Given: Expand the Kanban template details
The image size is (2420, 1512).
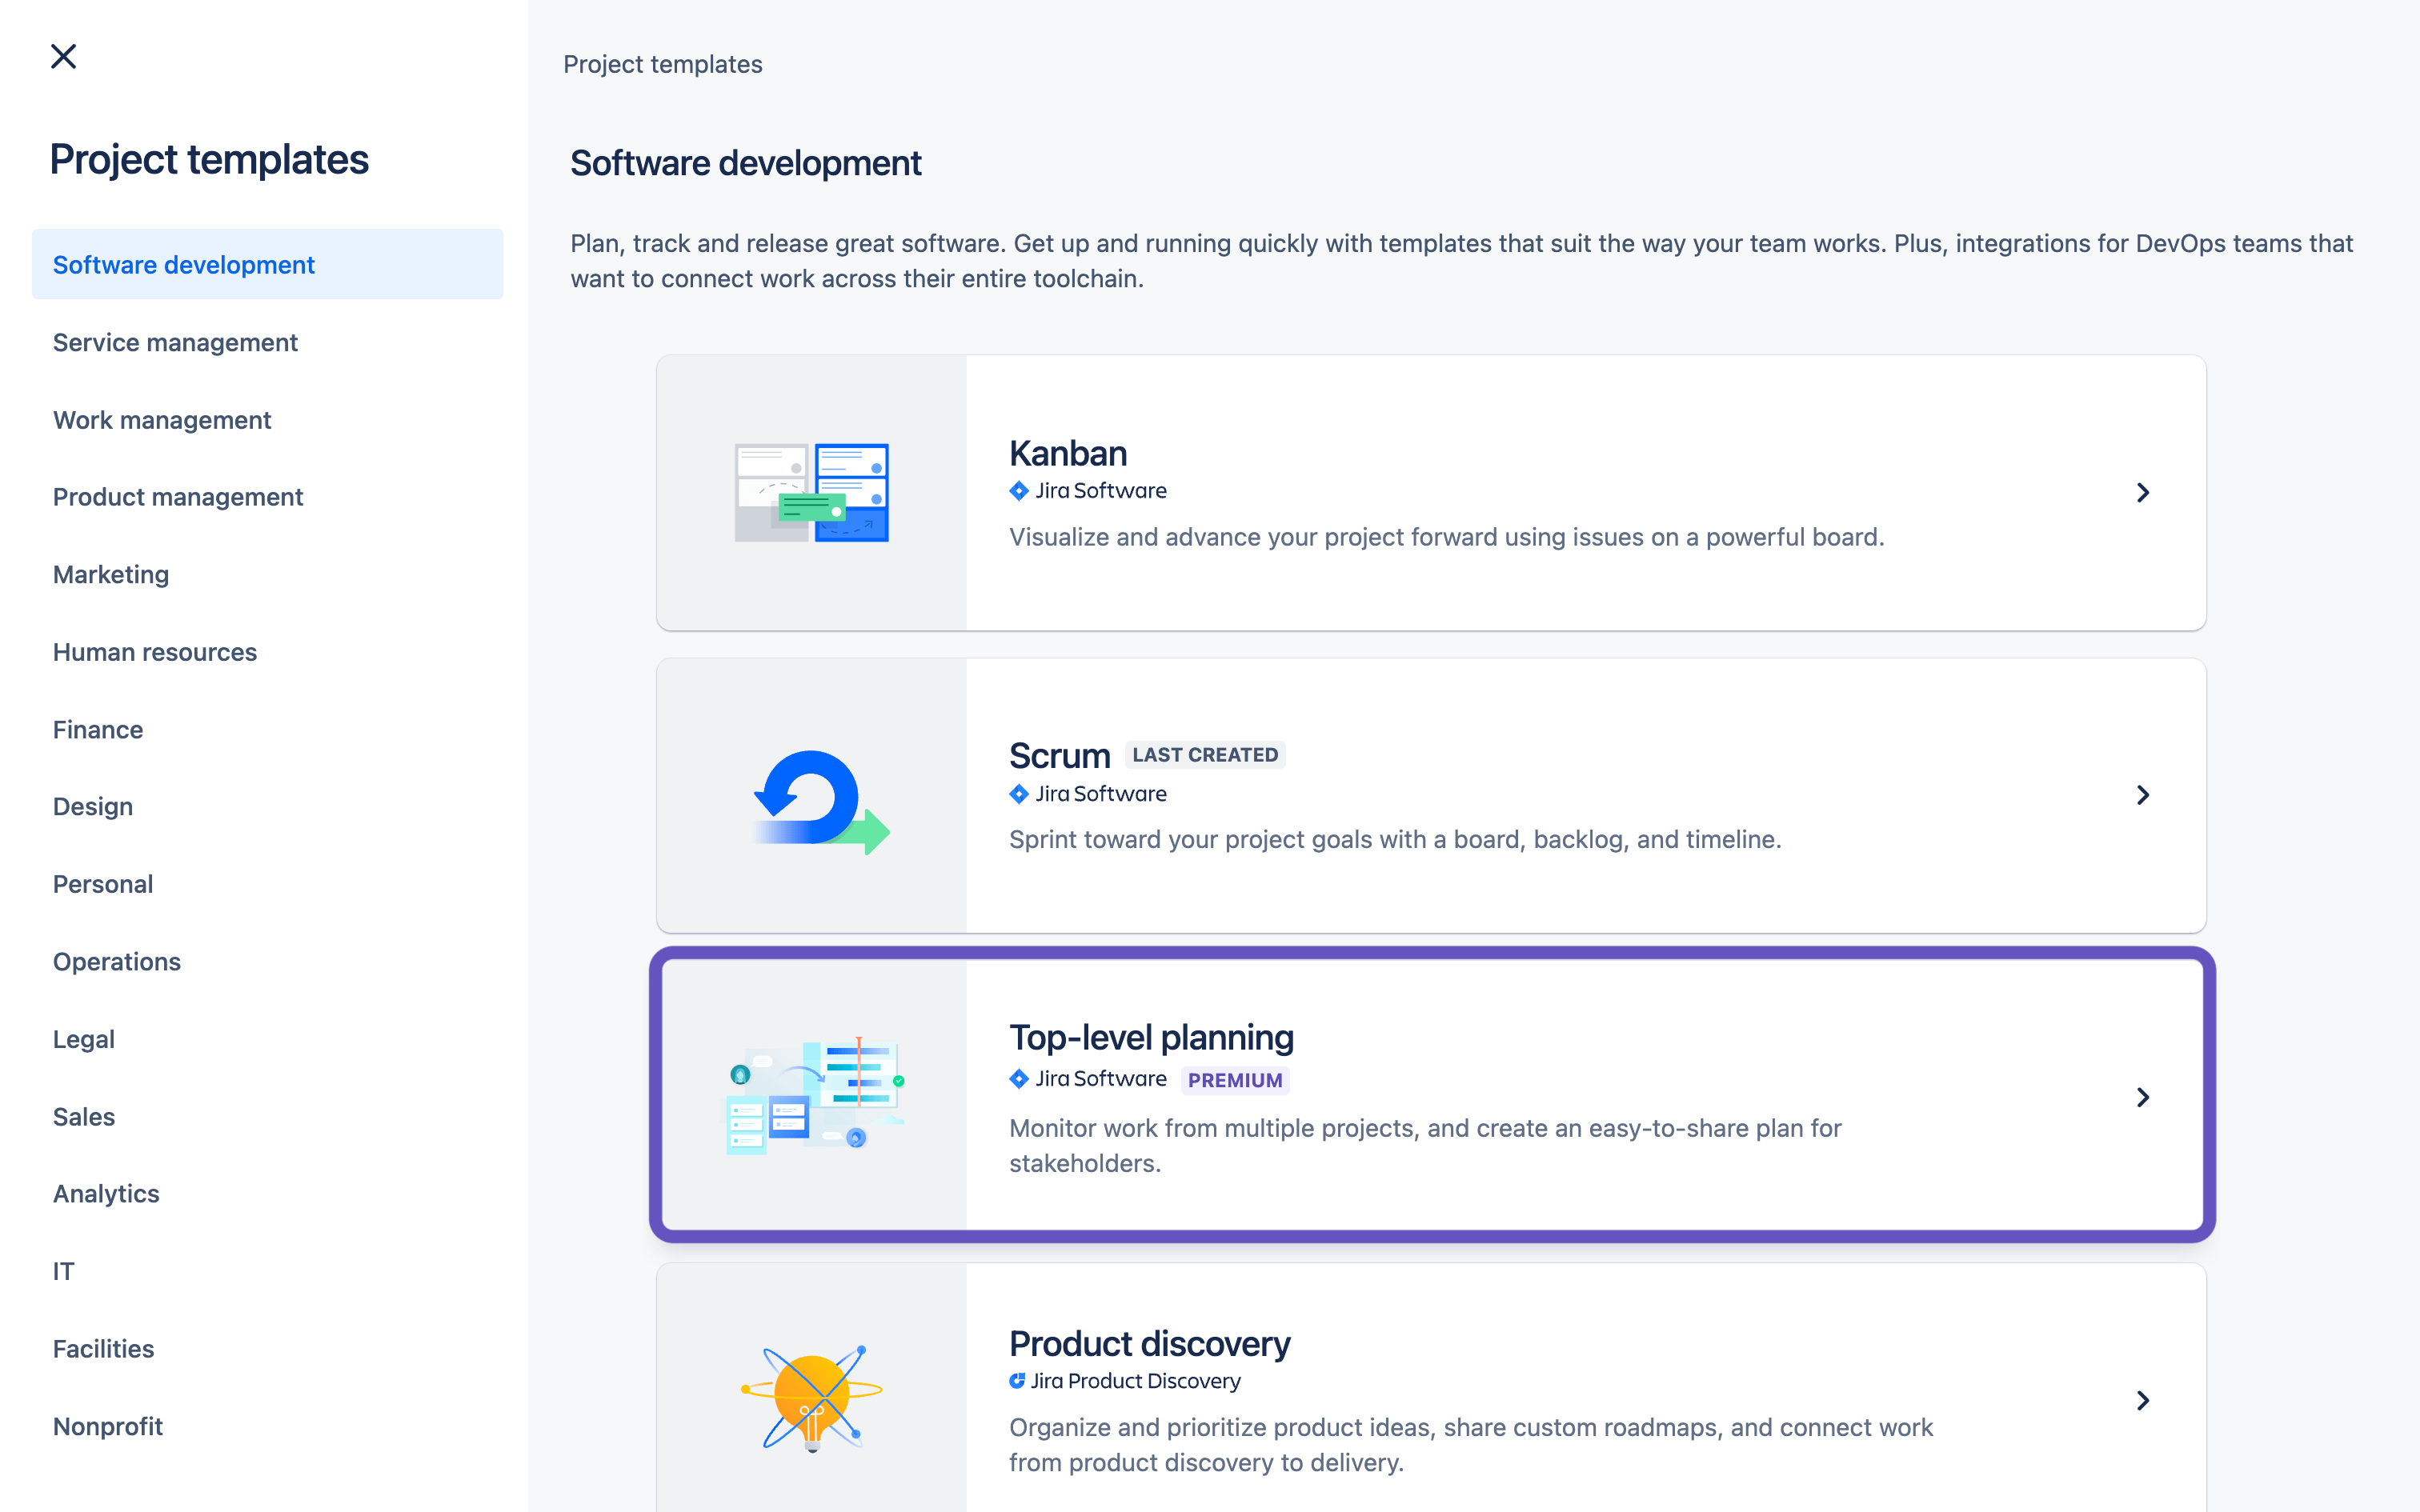Looking at the screenshot, I should click(x=2143, y=493).
